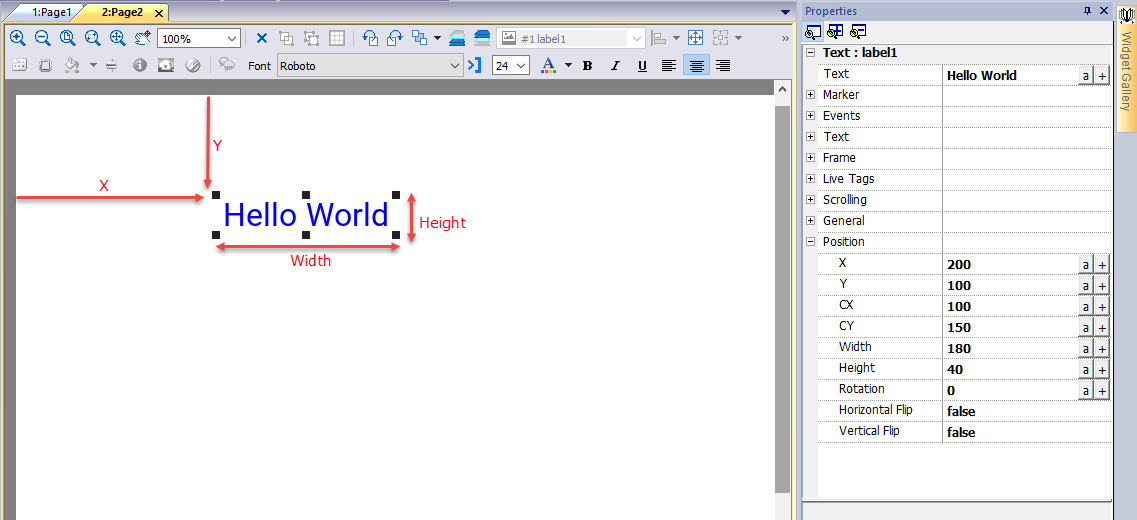This screenshot has width=1137, height=520.
Task: Click the 'a' button in the Width row
Action: coord(1086,349)
